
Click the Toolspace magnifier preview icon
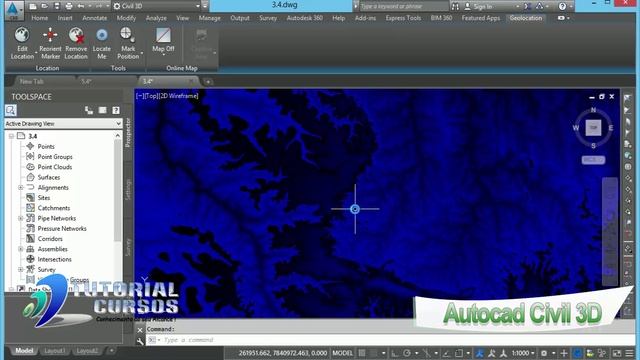(11, 110)
